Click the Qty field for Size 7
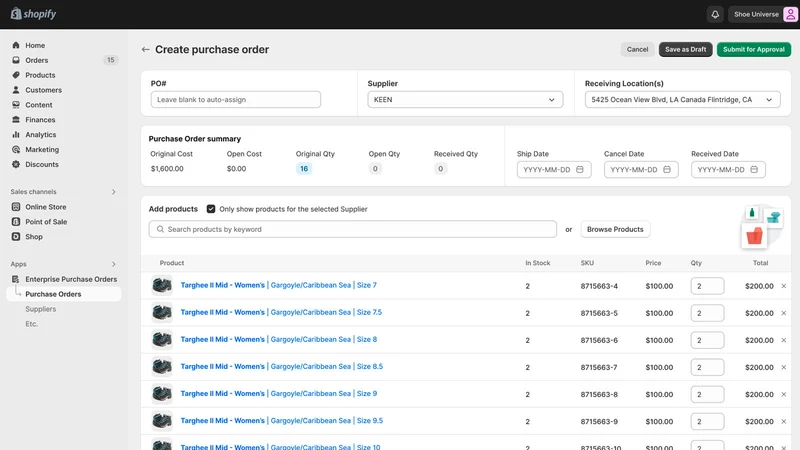The width and height of the screenshot is (800, 450). [x=707, y=286]
